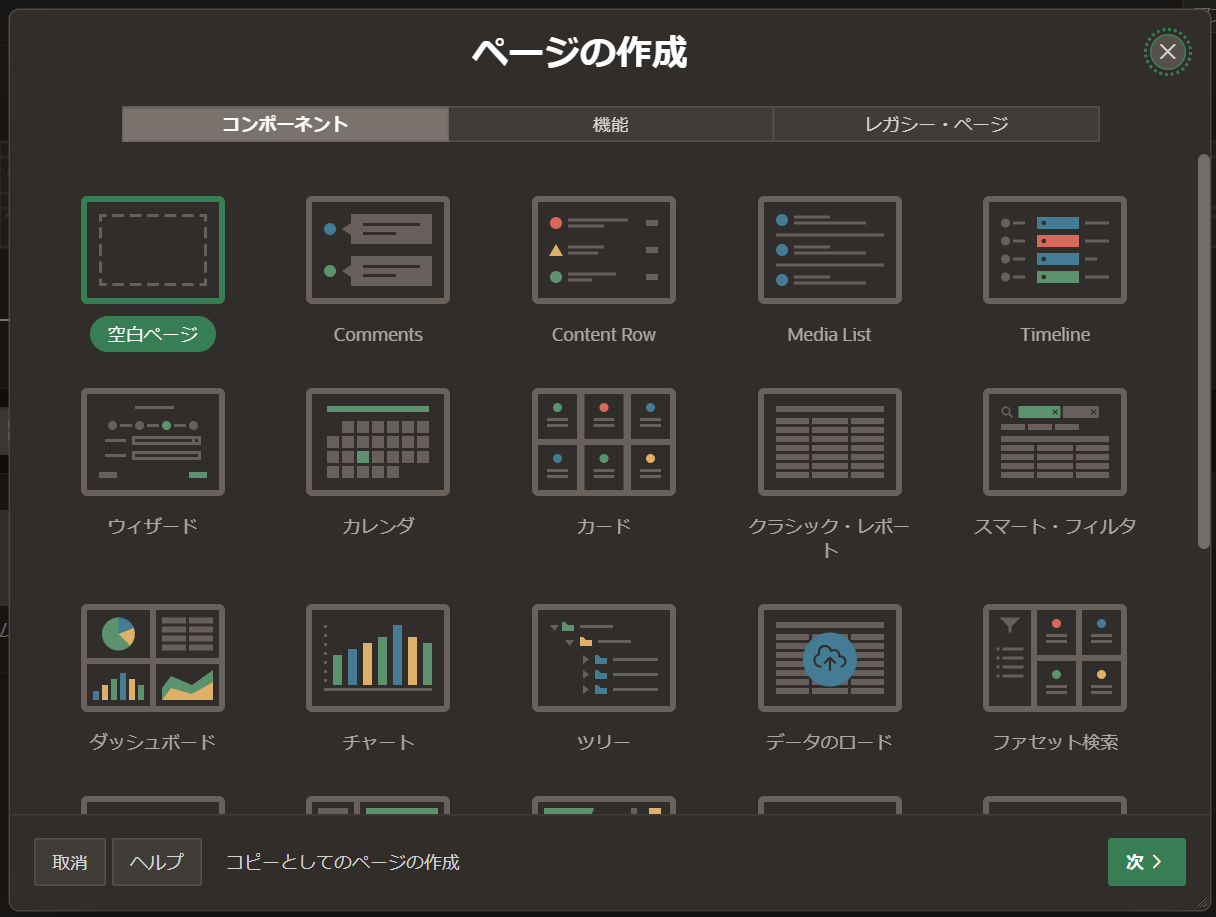Click the Content Row label text
1216x917 pixels.
pyautogui.click(x=604, y=334)
